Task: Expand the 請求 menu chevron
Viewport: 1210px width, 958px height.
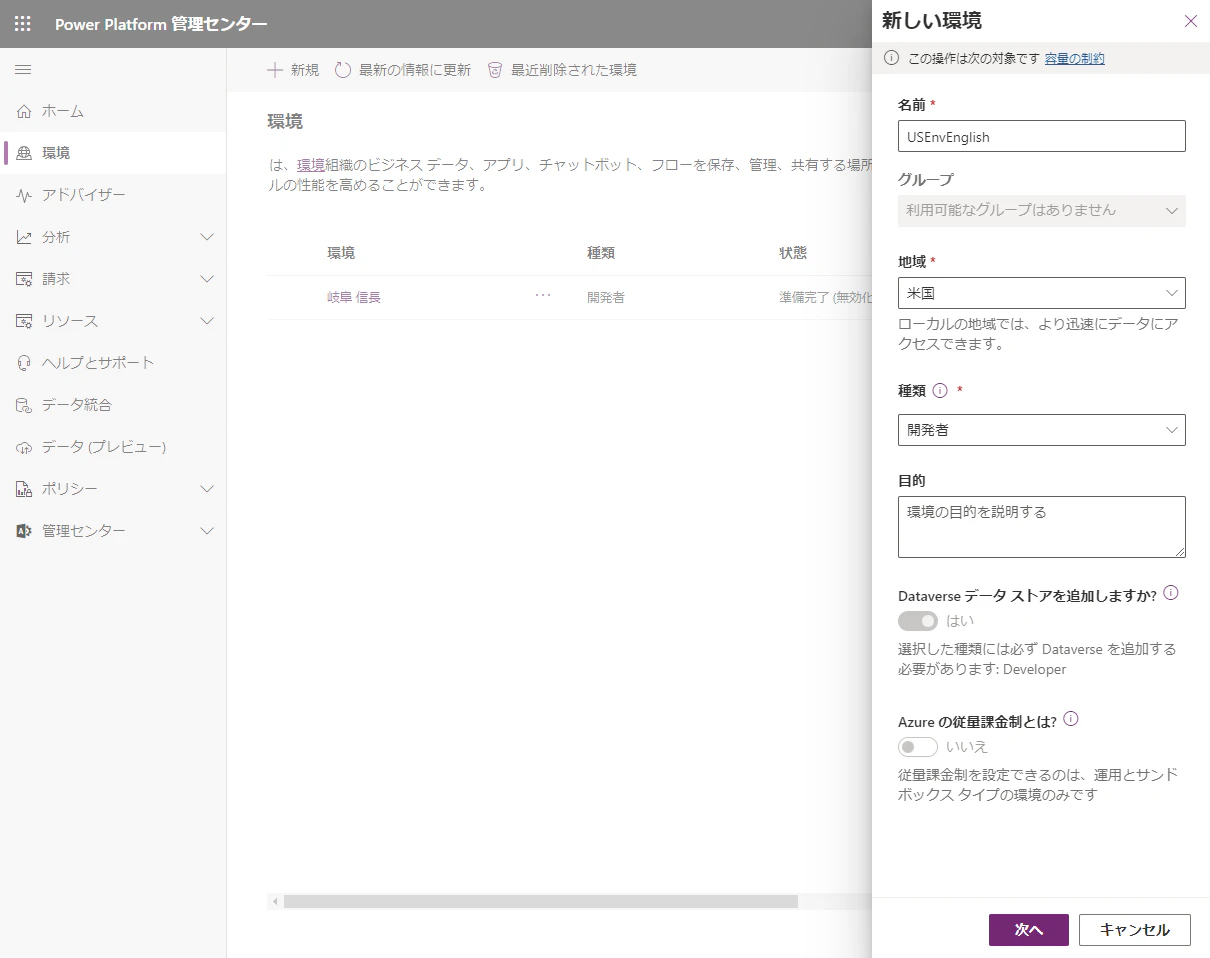Action: (x=207, y=279)
